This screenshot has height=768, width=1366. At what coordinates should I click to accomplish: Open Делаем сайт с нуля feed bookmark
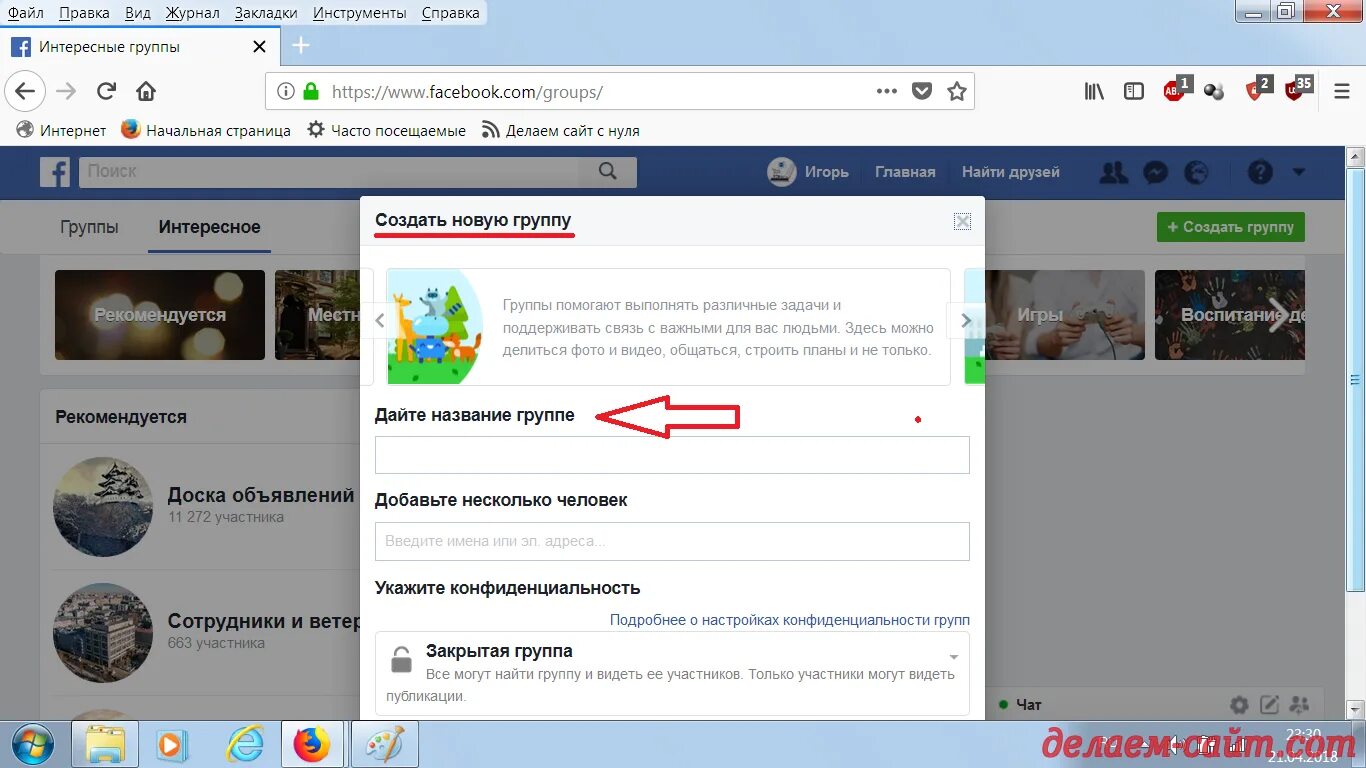coord(561,130)
